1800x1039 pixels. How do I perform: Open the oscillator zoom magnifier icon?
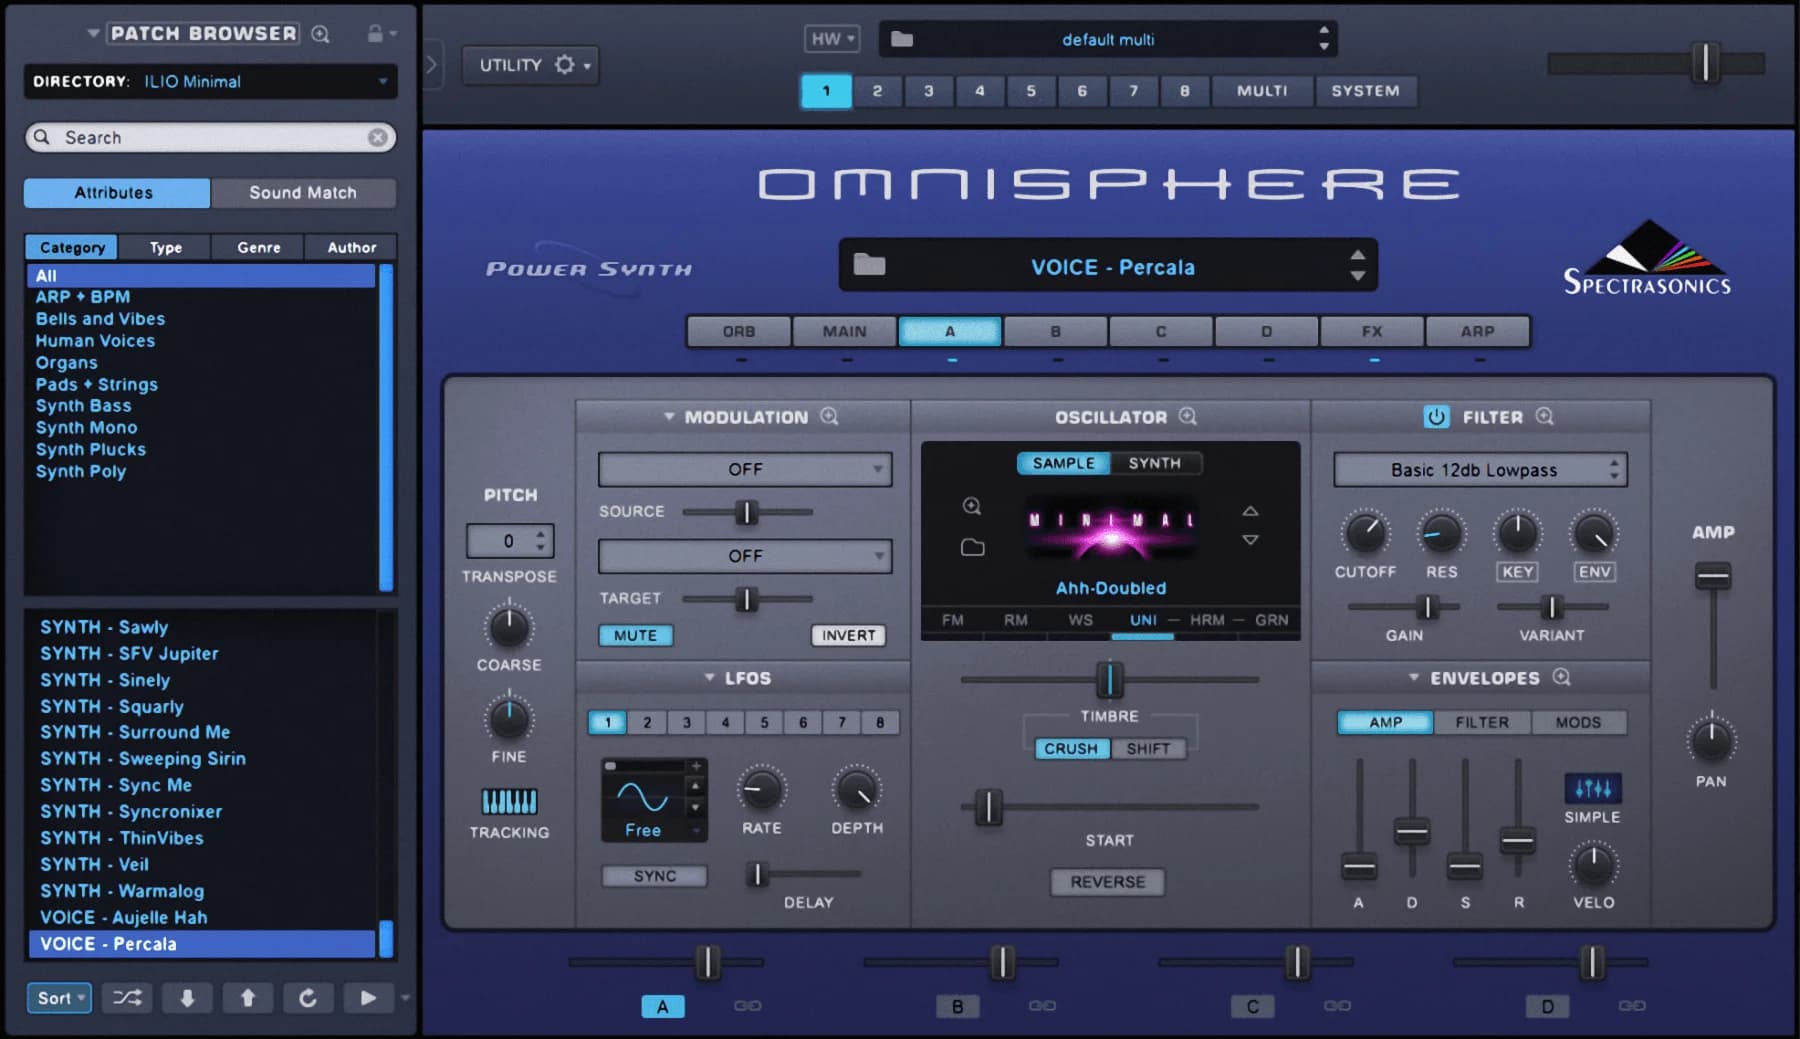[x=1188, y=416]
